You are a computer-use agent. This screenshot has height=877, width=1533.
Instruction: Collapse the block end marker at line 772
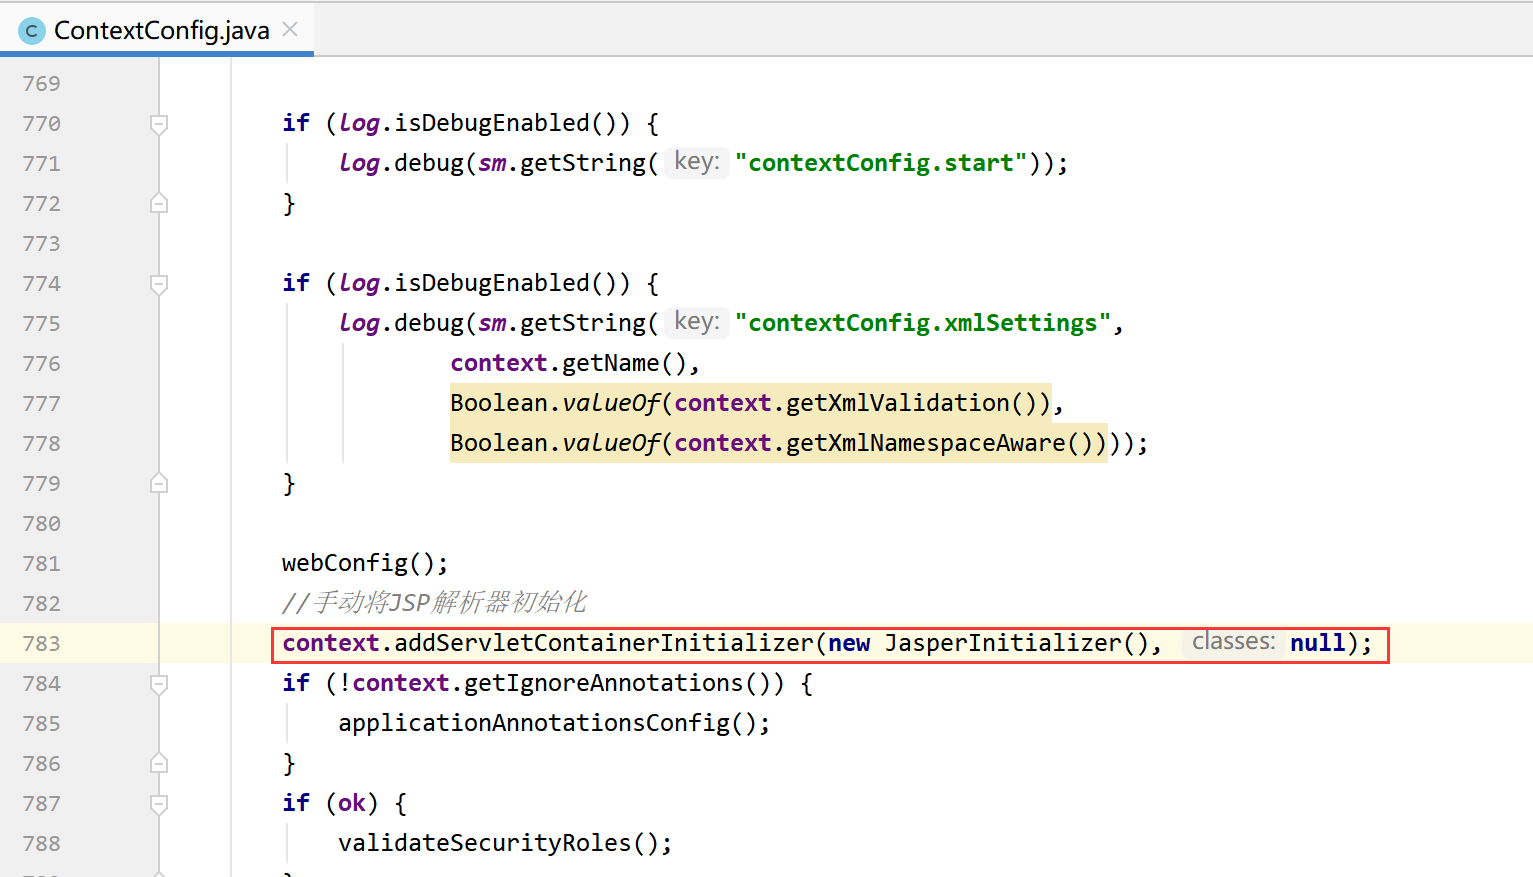[159, 203]
